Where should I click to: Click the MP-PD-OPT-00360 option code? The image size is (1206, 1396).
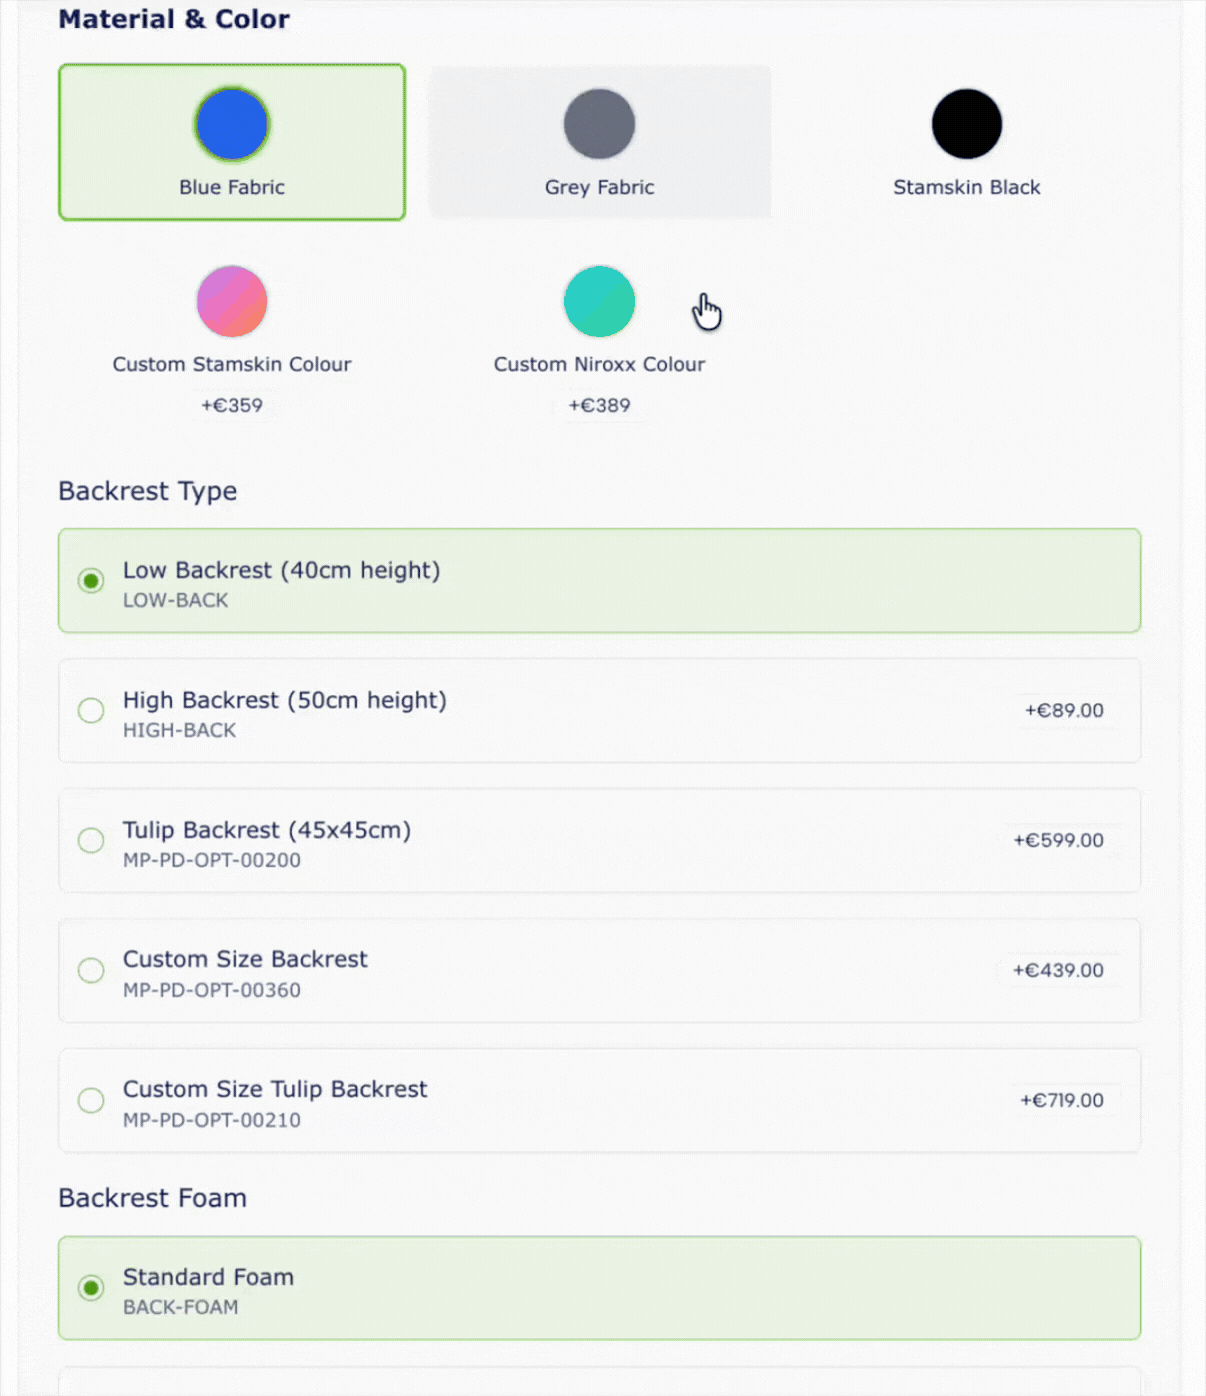click(212, 990)
